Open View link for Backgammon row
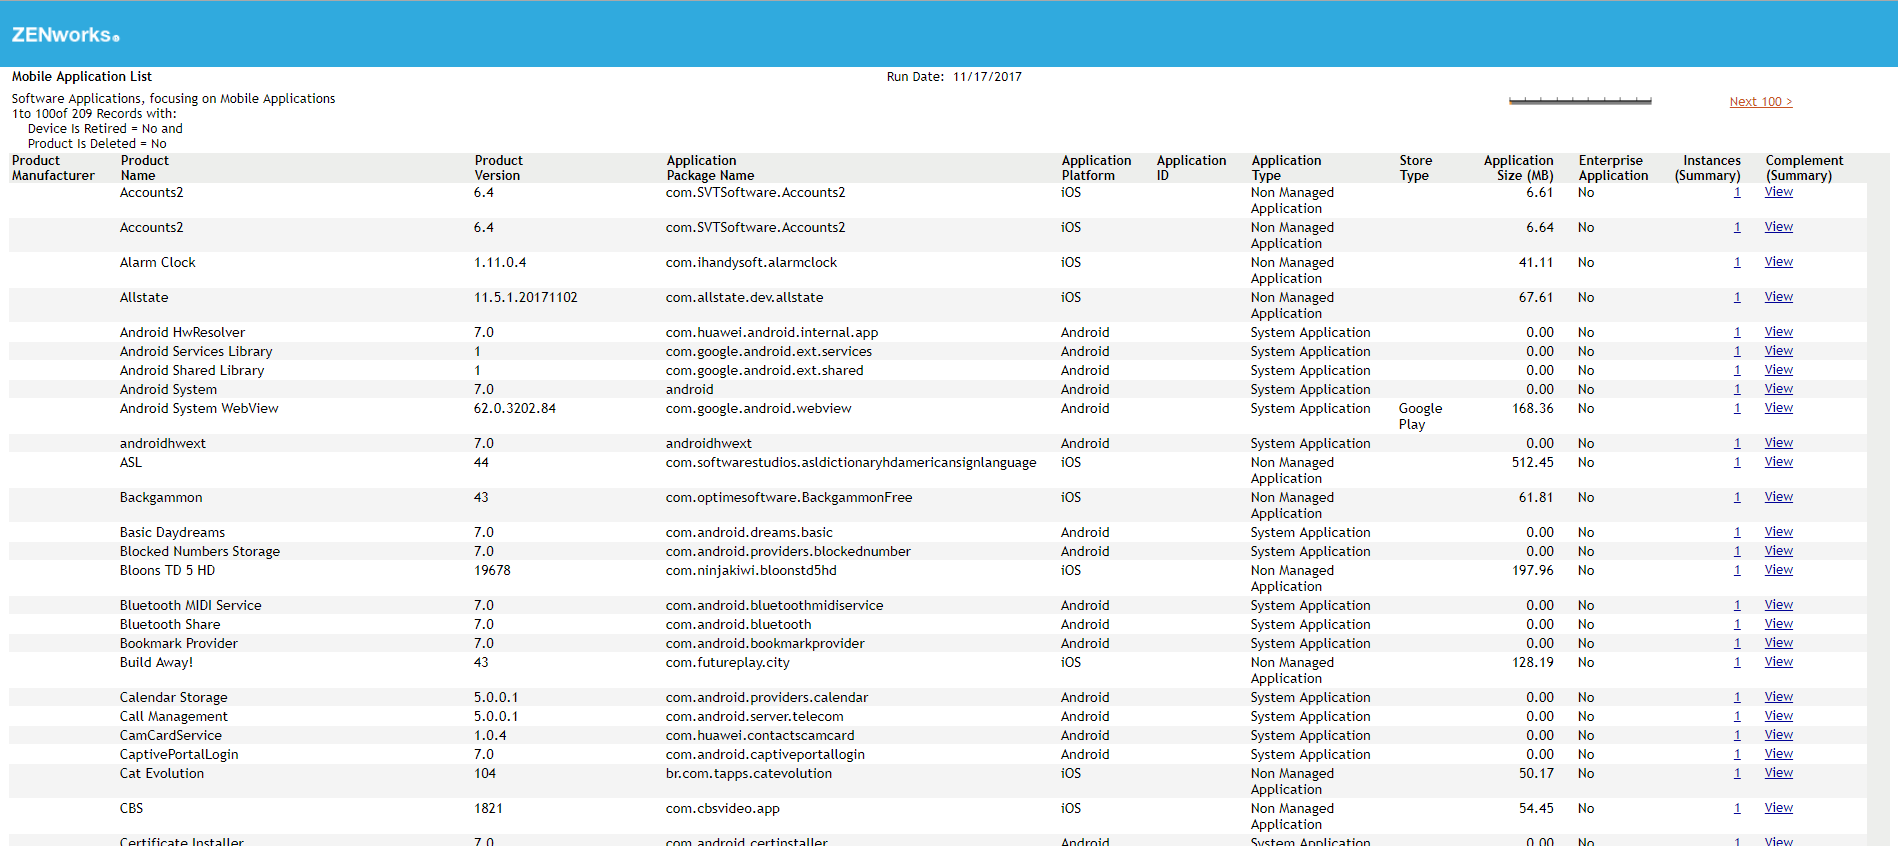1898x846 pixels. coord(1778,497)
